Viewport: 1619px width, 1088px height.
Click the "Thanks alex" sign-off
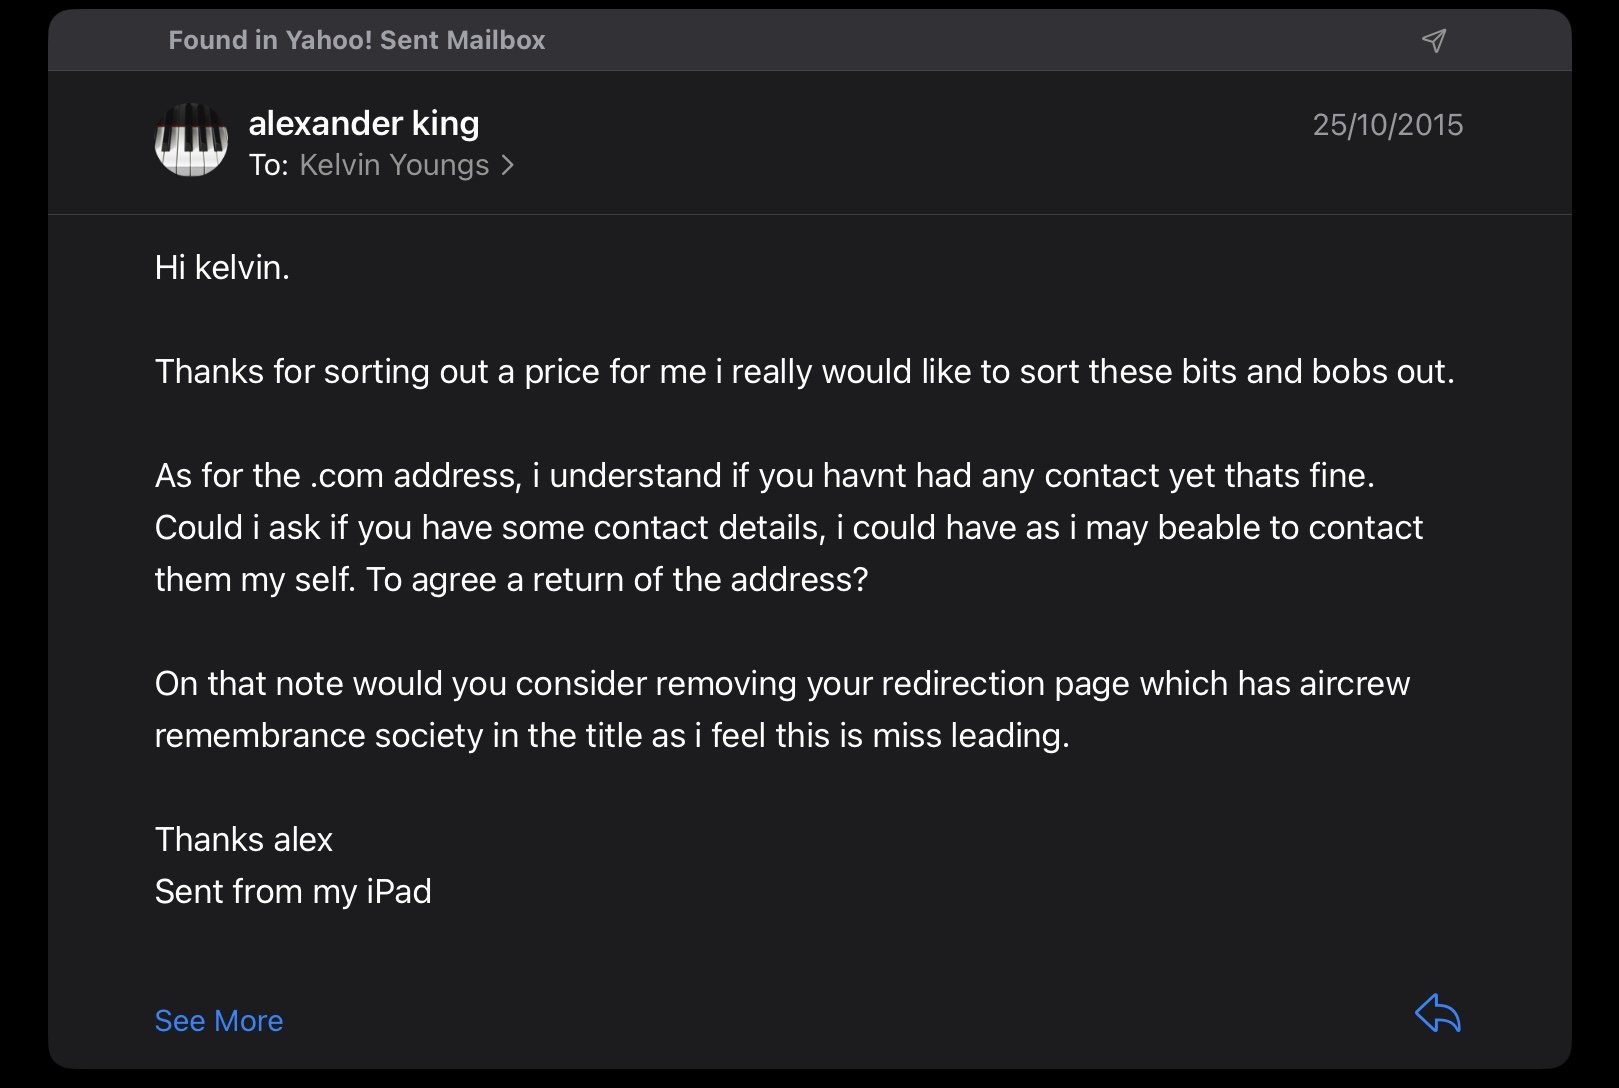(244, 839)
